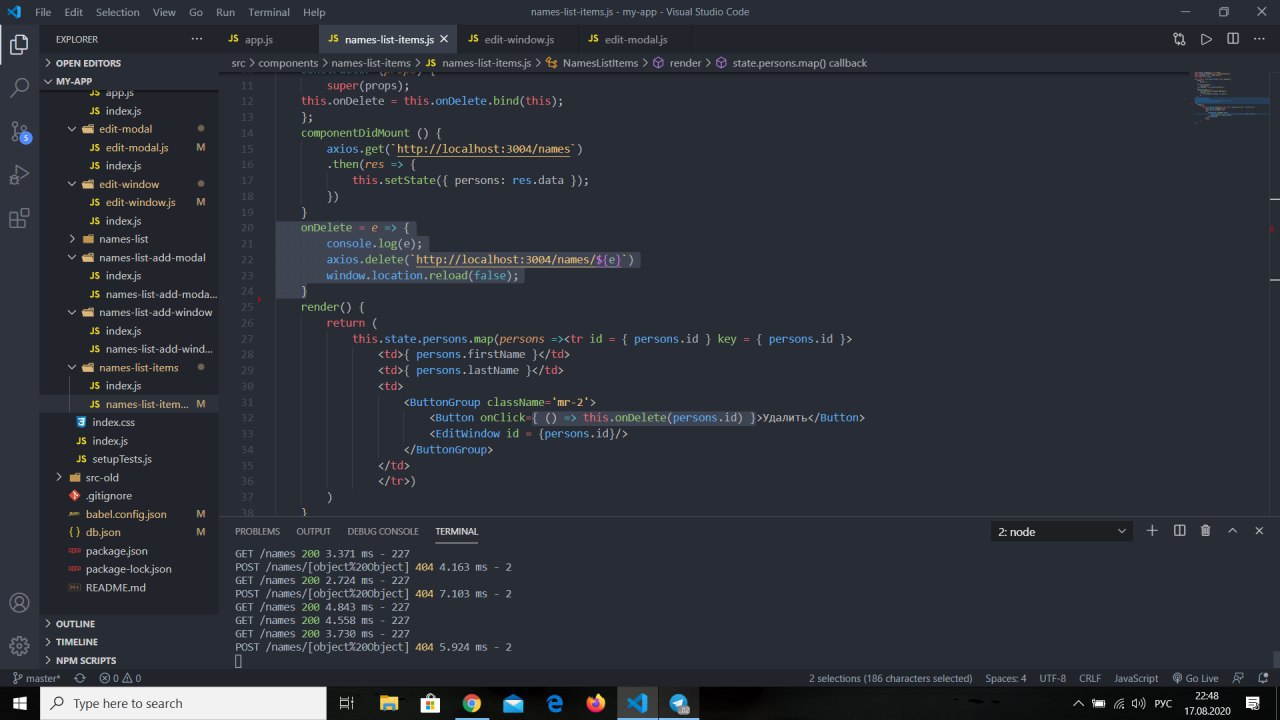Click the Open Changes compare icon
1280x720 pixels.
point(1179,39)
